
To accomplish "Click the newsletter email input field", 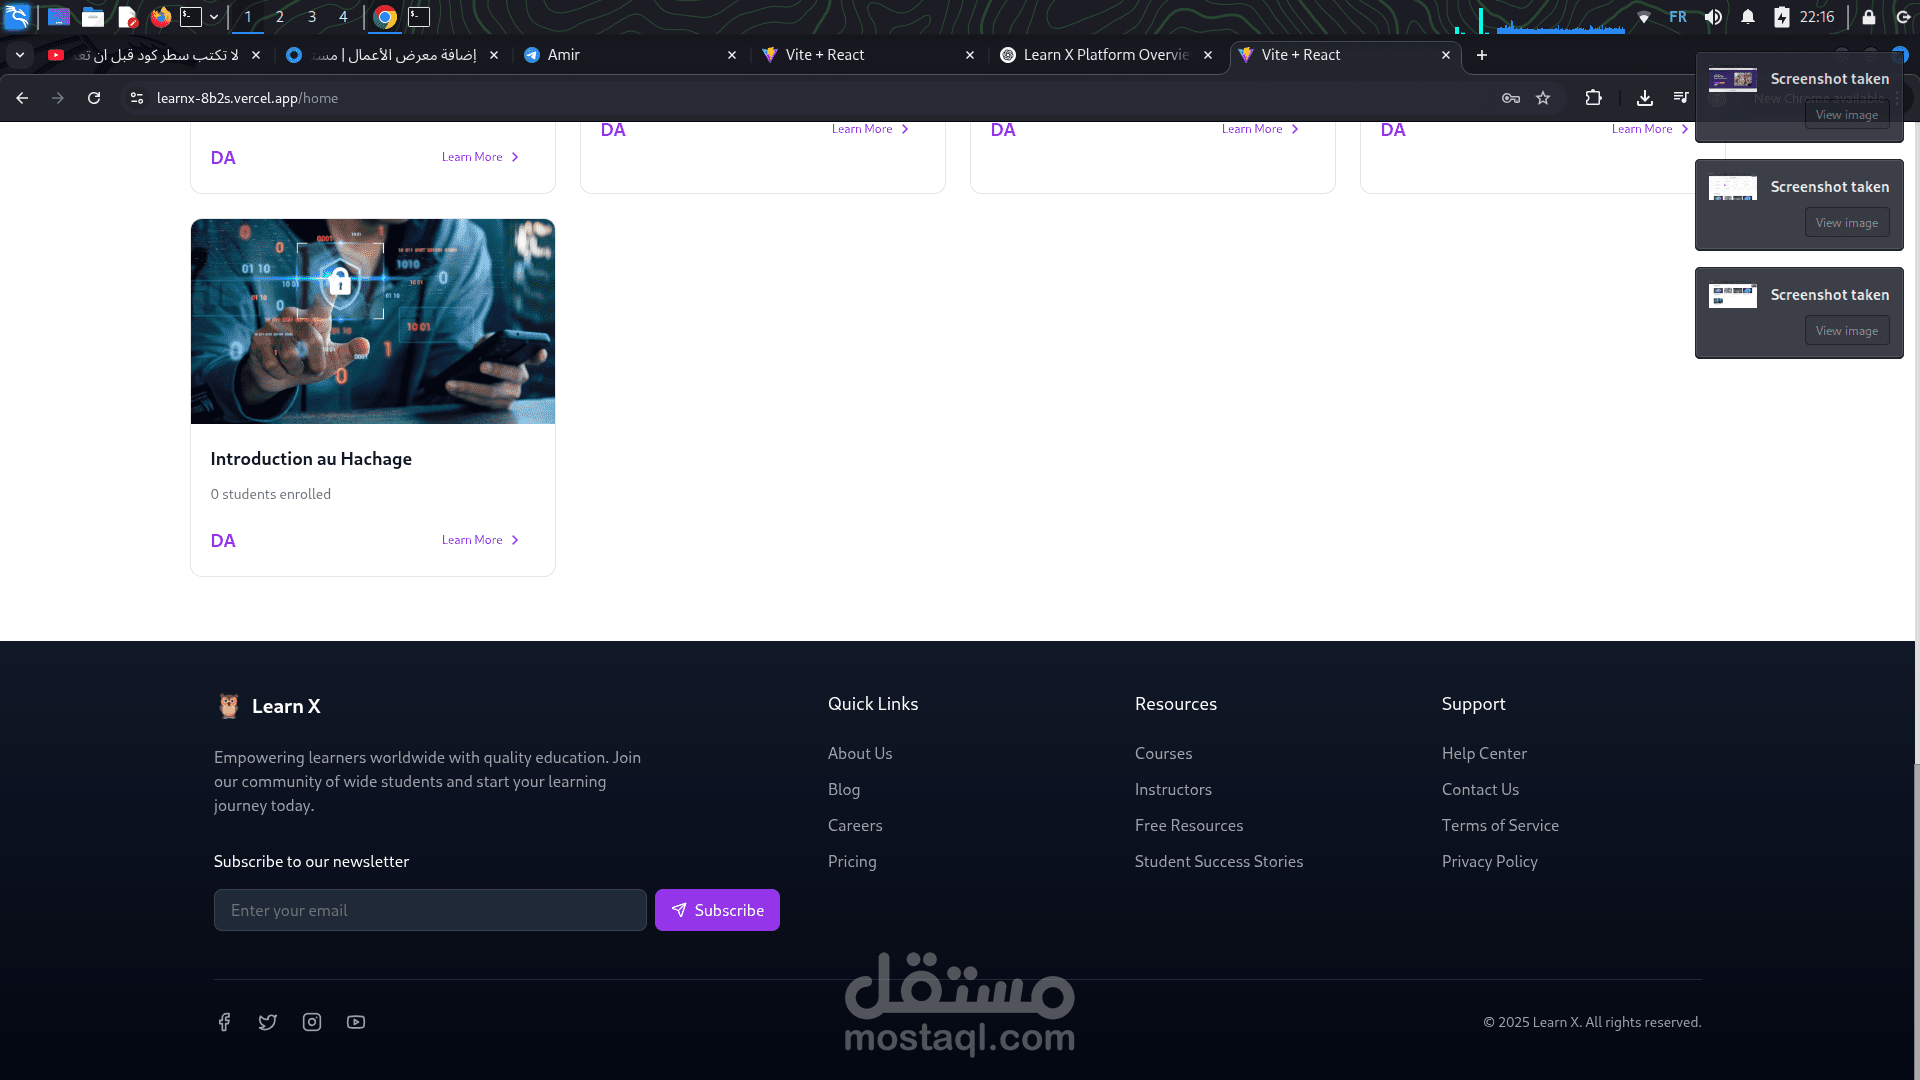I will point(430,910).
